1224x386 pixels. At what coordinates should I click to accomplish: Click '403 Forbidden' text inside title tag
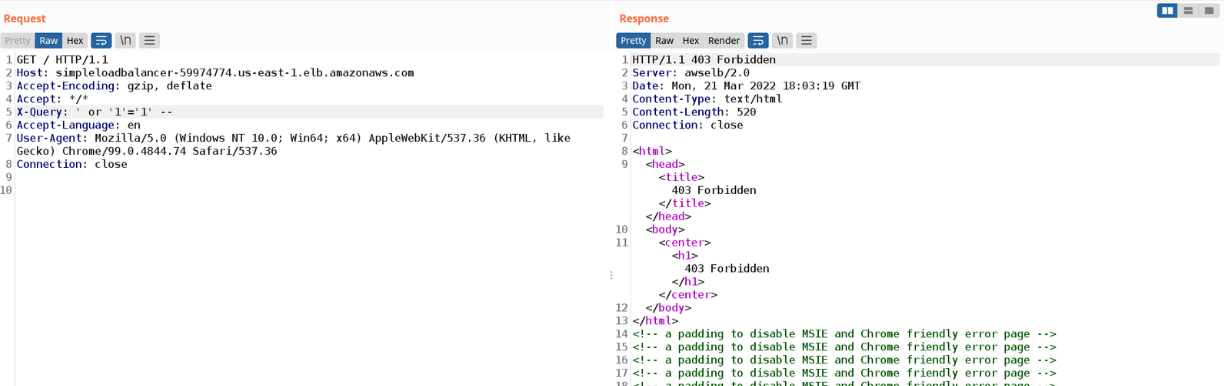pyautogui.click(x=714, y=190)
